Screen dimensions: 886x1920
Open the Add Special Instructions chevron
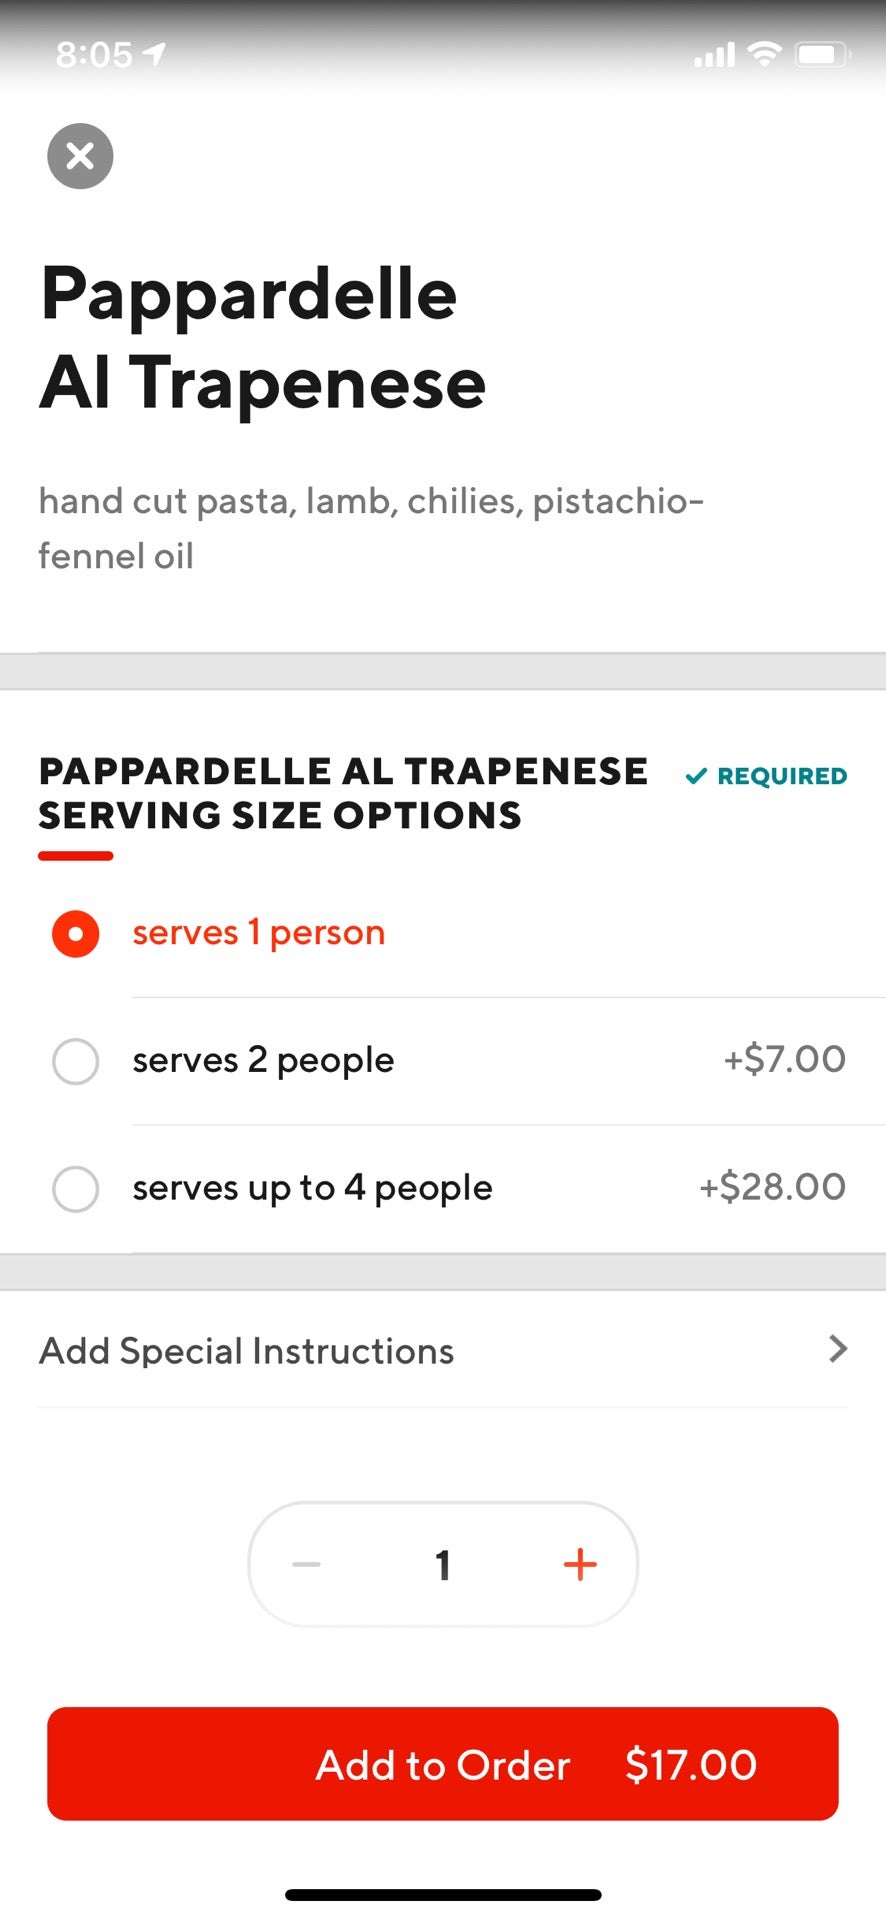[838, 1350]
